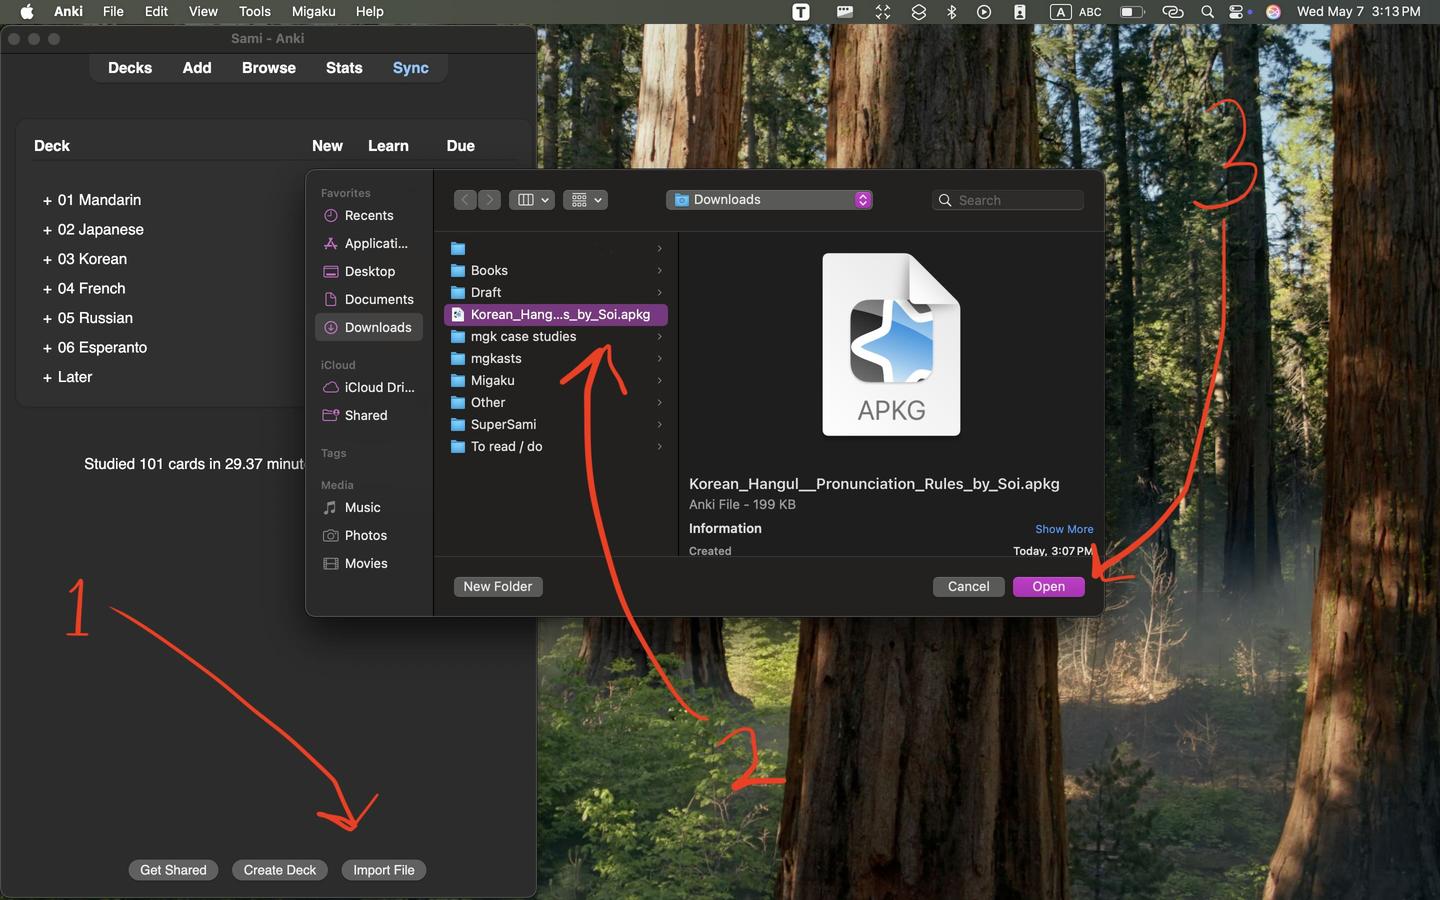
Task: Click the large APKG file preview icon
Action: [891, 345]
